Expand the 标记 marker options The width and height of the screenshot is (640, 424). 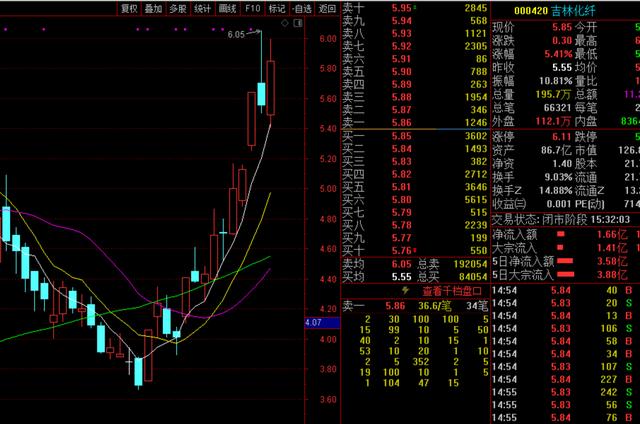(276, 8)
